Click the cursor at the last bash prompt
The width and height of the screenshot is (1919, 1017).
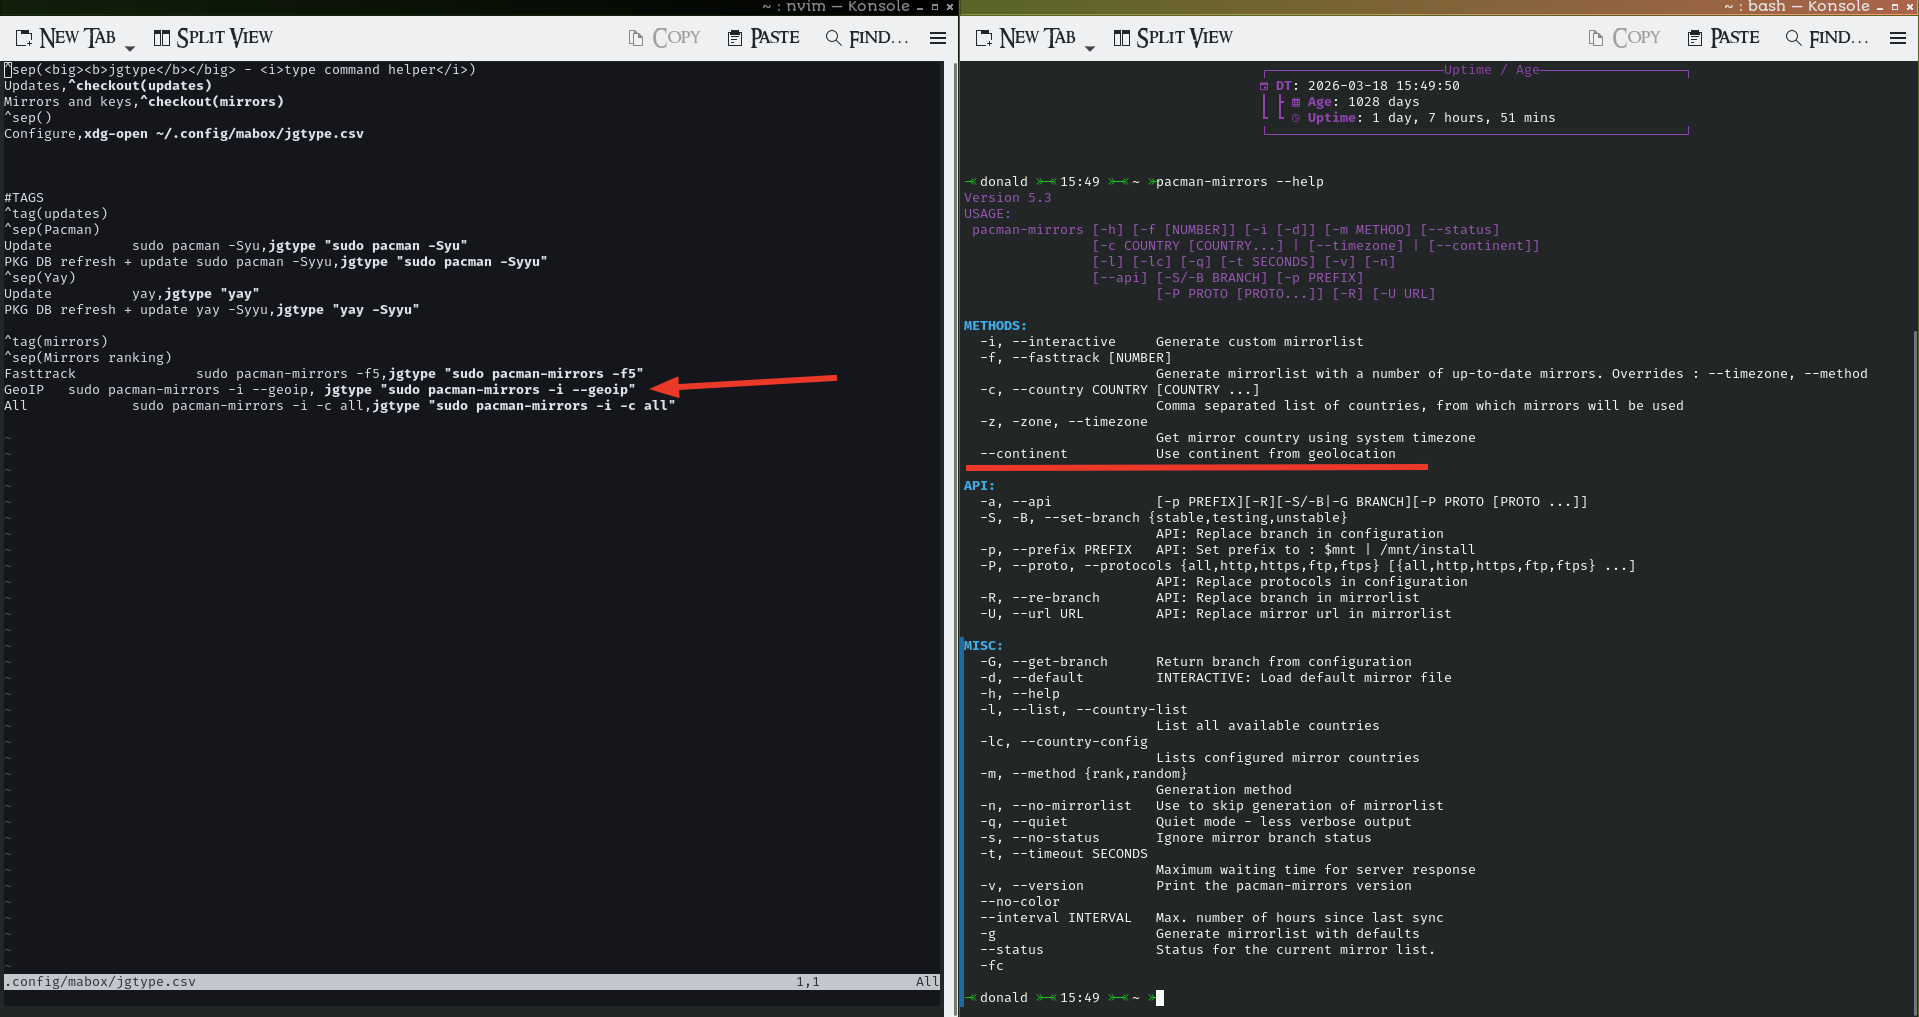[1160, 998]
